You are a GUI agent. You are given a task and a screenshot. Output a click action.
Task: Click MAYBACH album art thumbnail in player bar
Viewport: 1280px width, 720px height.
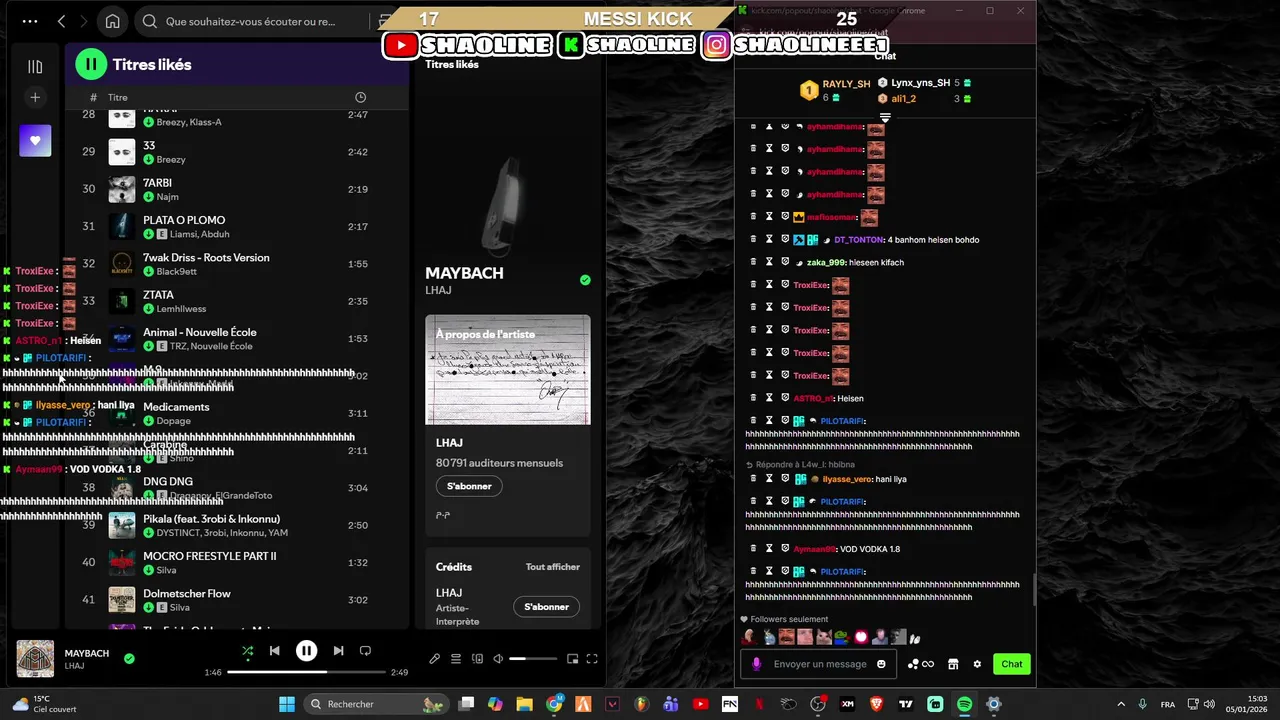tap(35, 659)
